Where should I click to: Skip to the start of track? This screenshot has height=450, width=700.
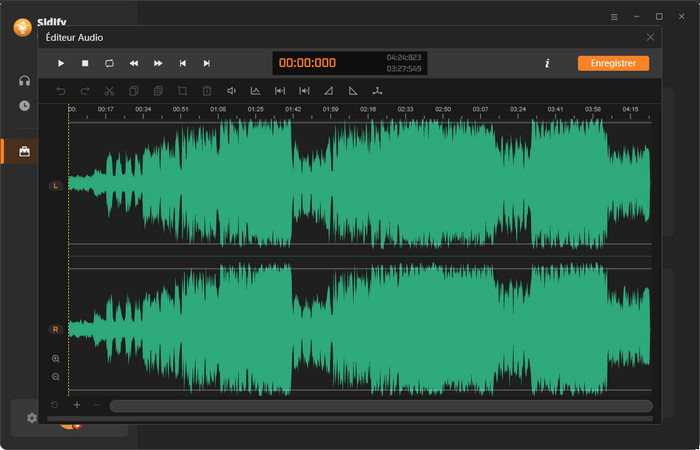click(182, 63)
